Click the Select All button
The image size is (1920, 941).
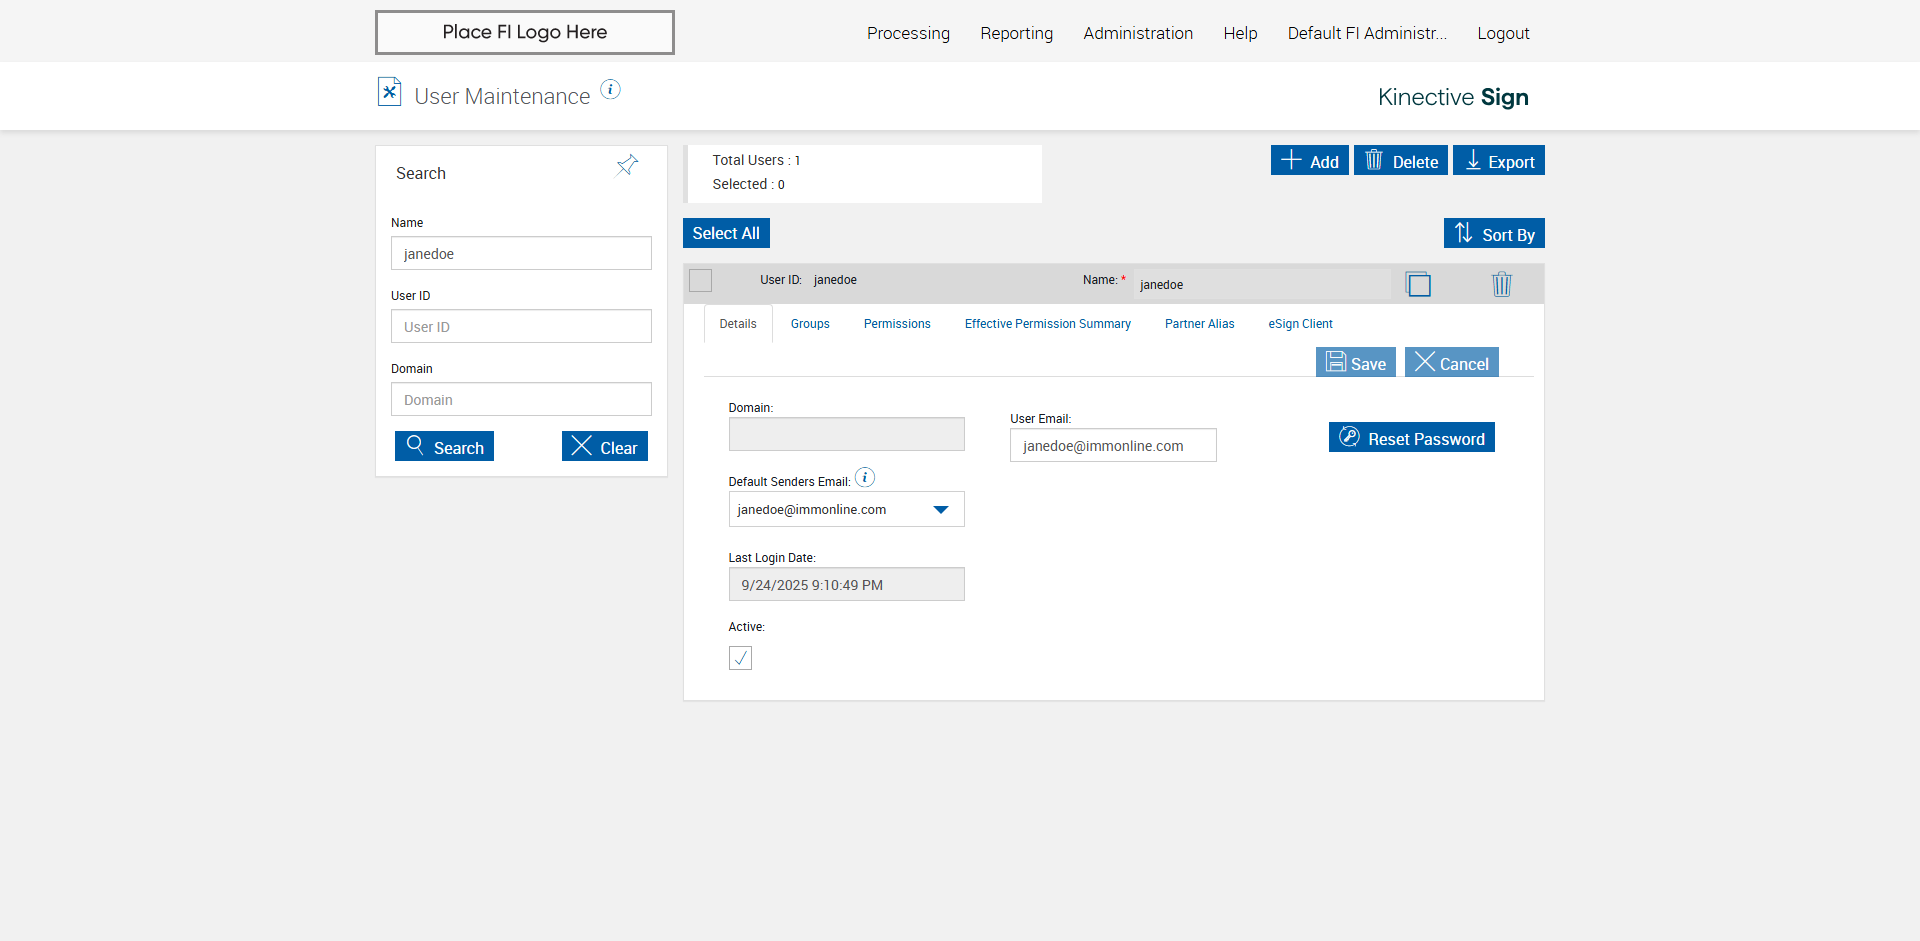coord(726,233)
